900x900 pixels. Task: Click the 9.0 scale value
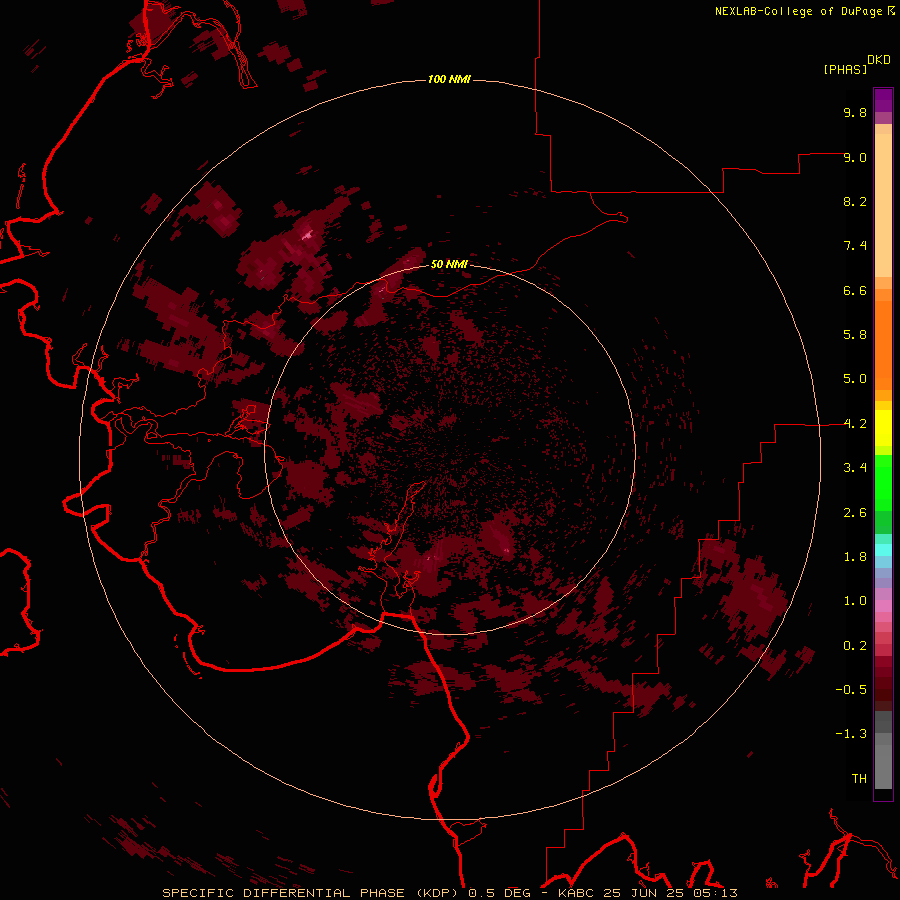(855, 157)
